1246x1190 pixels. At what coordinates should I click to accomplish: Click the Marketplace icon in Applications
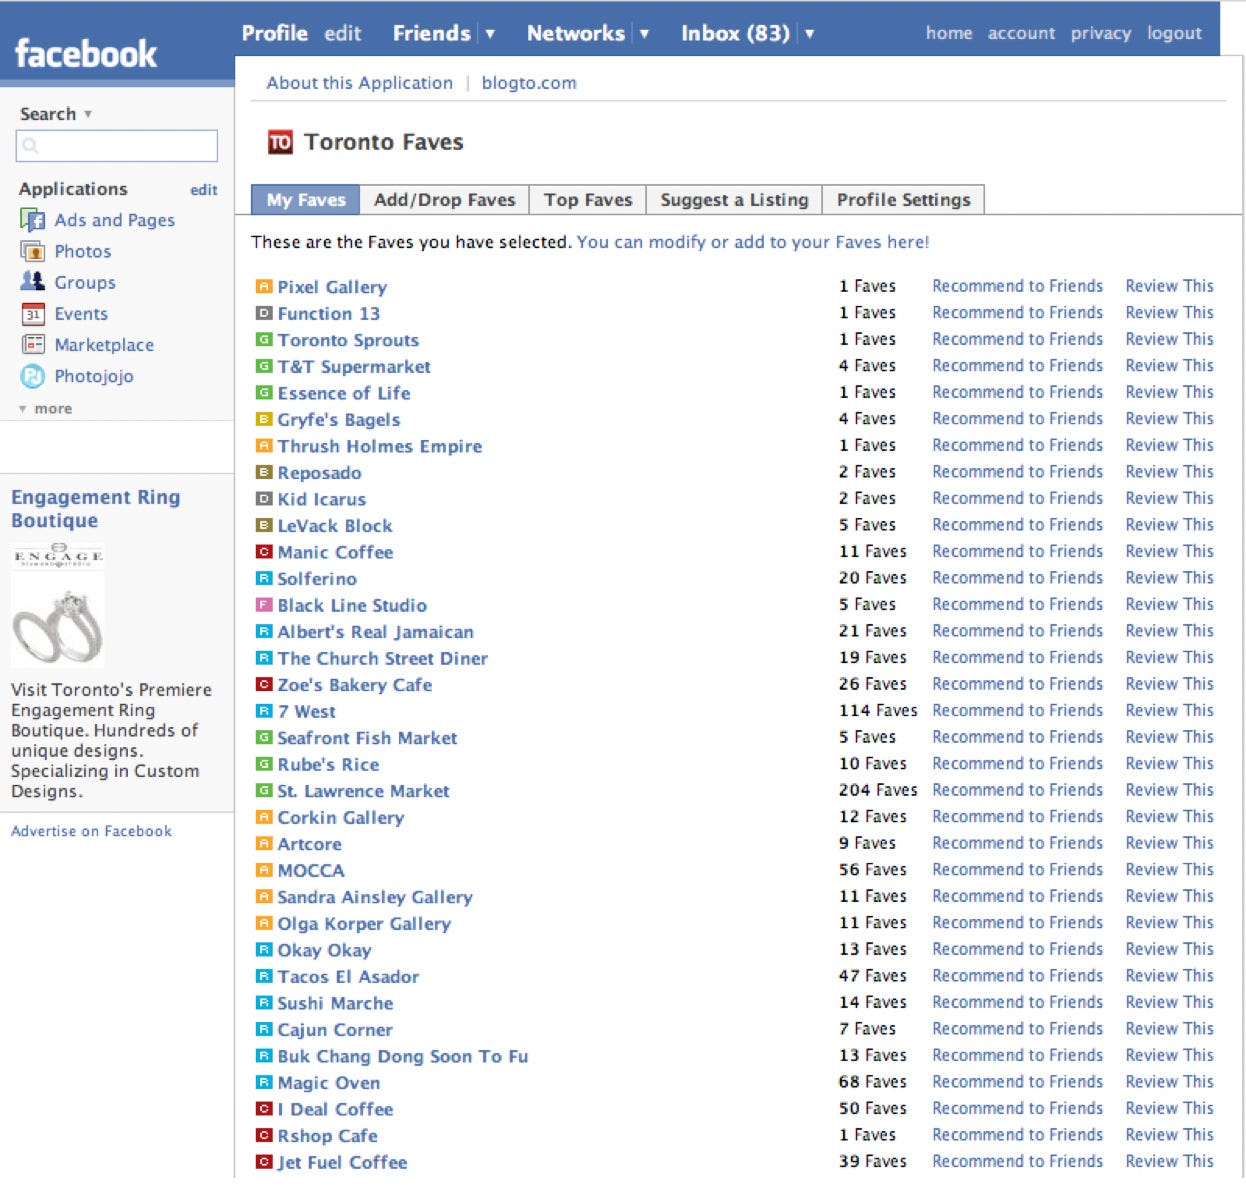click(x=33, y=345)
